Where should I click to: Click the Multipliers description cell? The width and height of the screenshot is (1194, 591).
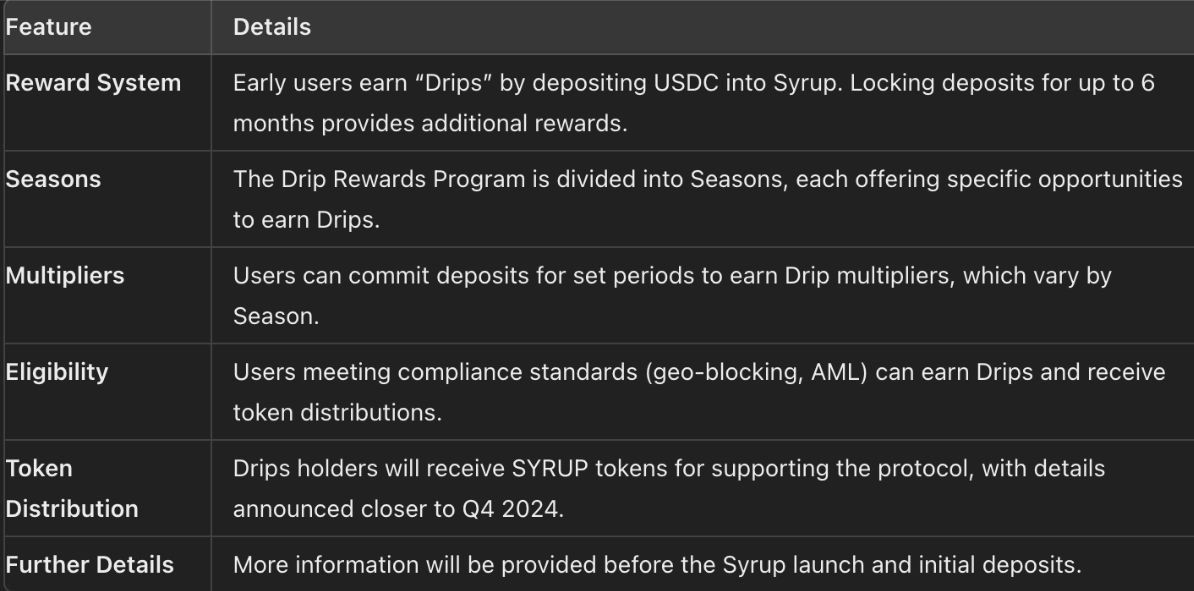click(x=671, y=295)
